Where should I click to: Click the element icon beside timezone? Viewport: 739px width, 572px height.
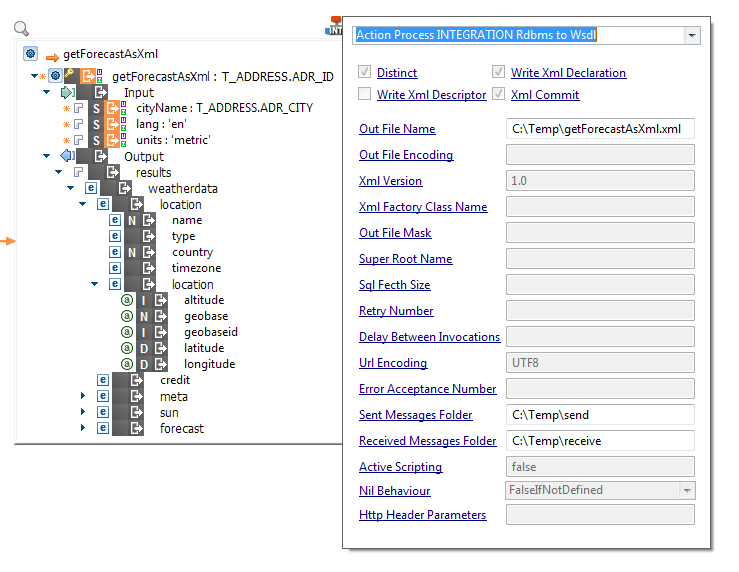[x=115, y=268]
